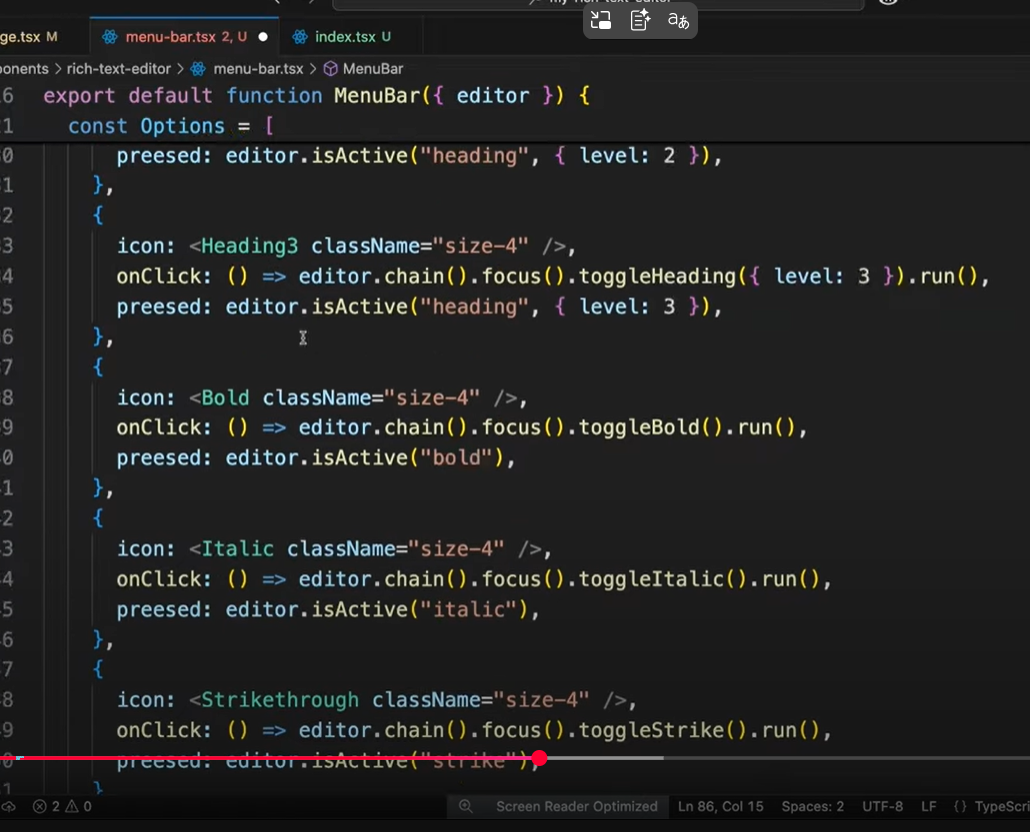Click the React icon on index.tsx tab
The height and width of the screenshot is (832, 1030).
point(298,37)
